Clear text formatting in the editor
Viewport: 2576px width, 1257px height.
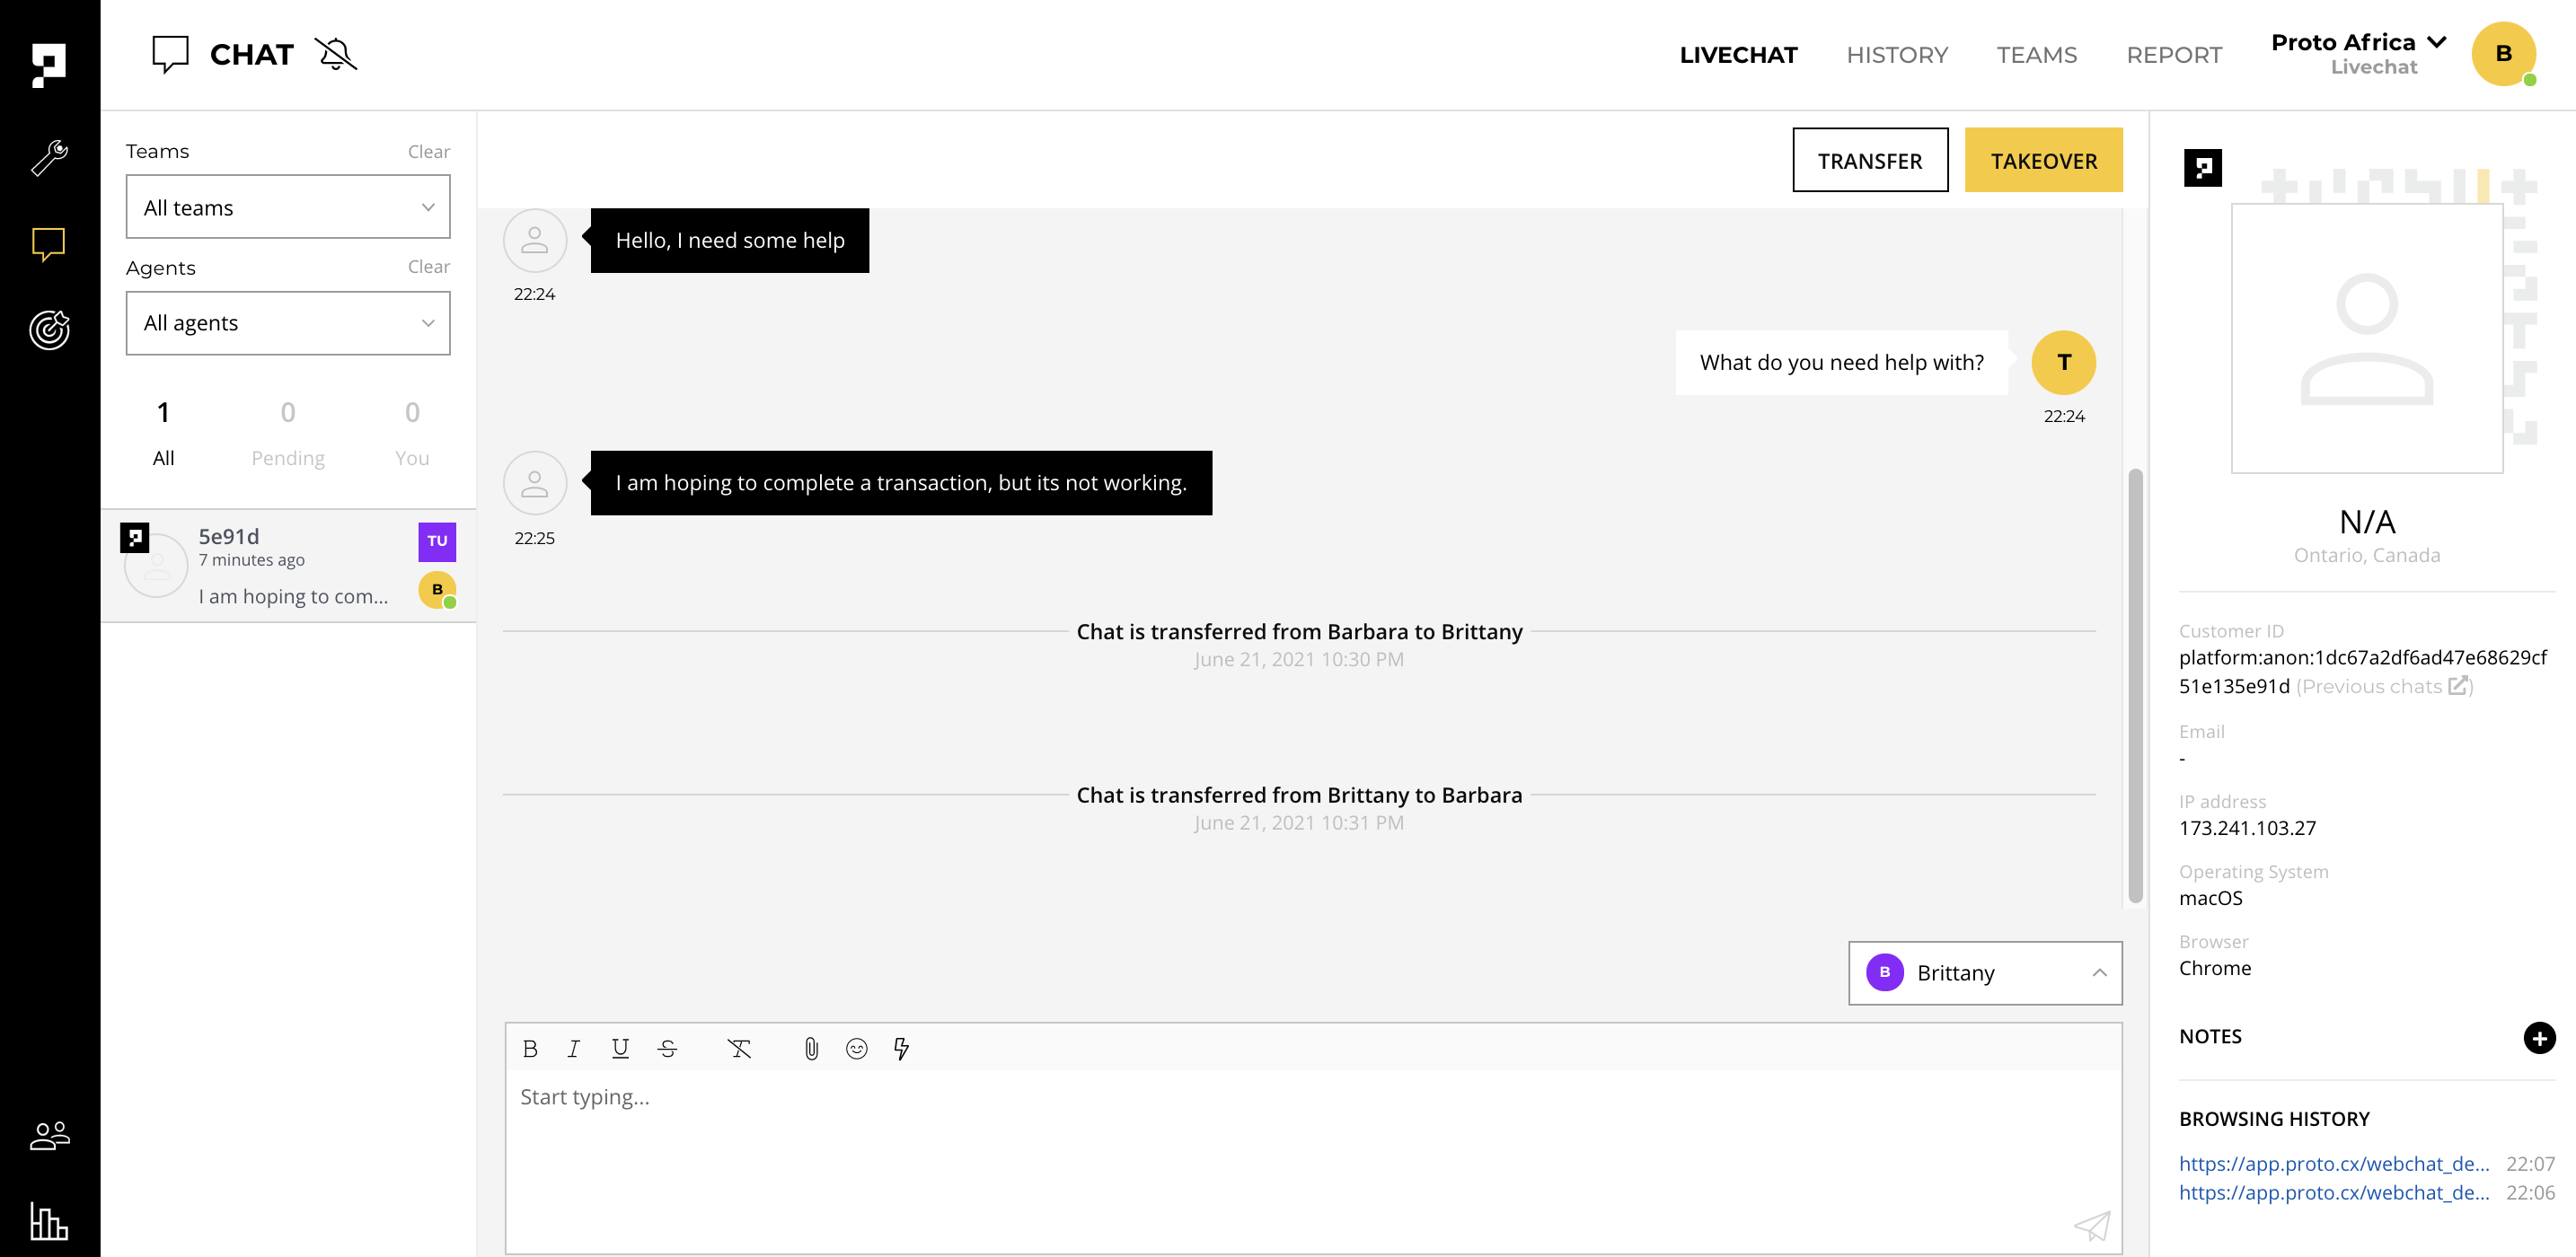[x=739, y=1049]
